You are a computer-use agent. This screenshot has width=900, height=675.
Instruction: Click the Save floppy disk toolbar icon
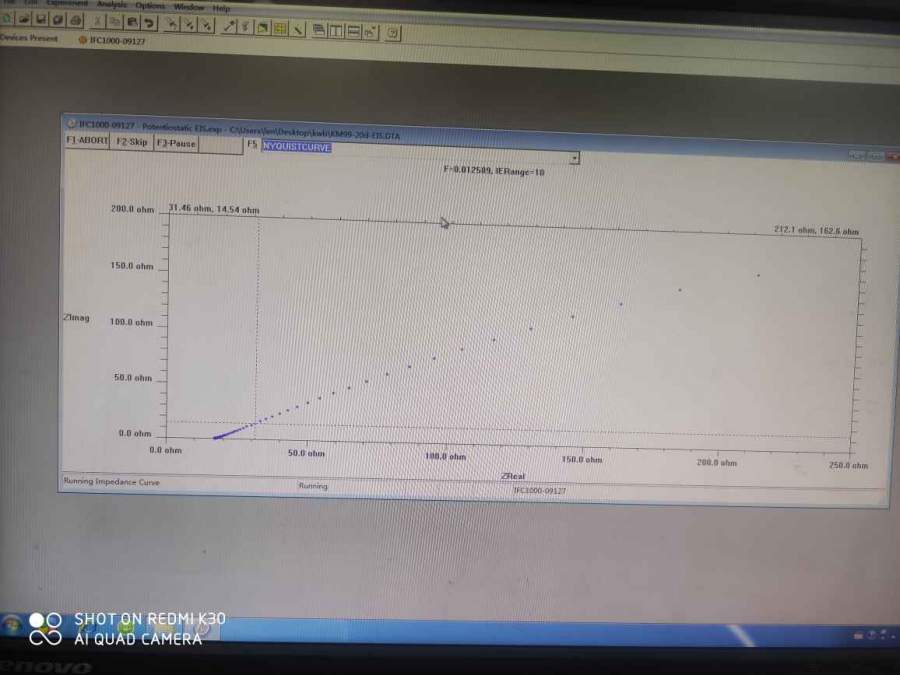click(x=41, y=20)
